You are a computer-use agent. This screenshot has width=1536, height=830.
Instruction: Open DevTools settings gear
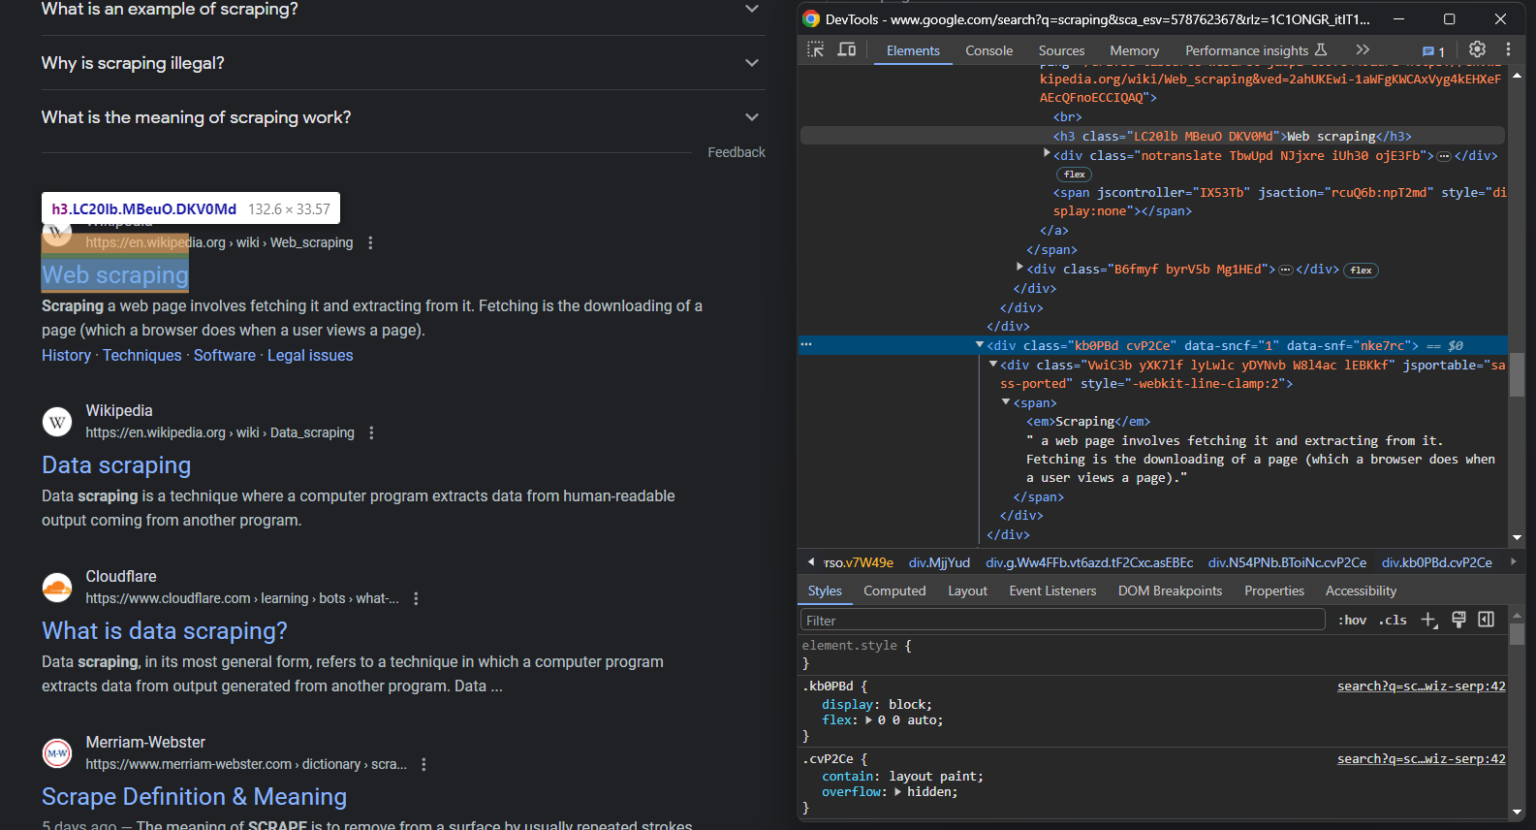click(1477, 50)
